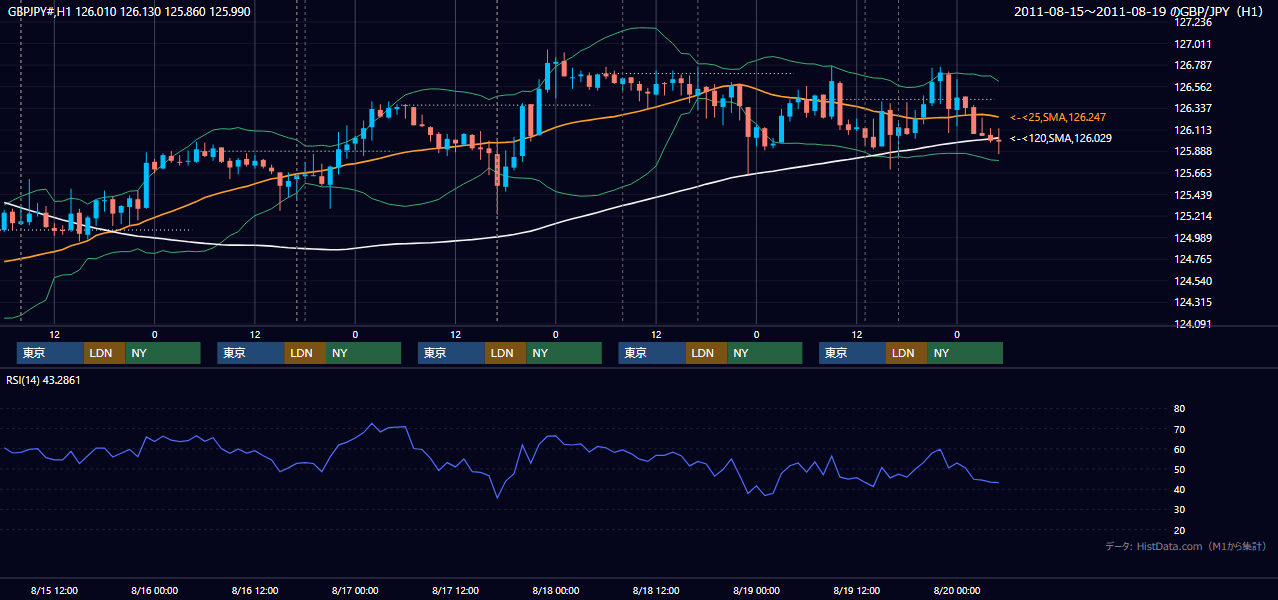Click the RSI level 40 label
Viewport: 1278px width, 600px height.
[1179, 489]
